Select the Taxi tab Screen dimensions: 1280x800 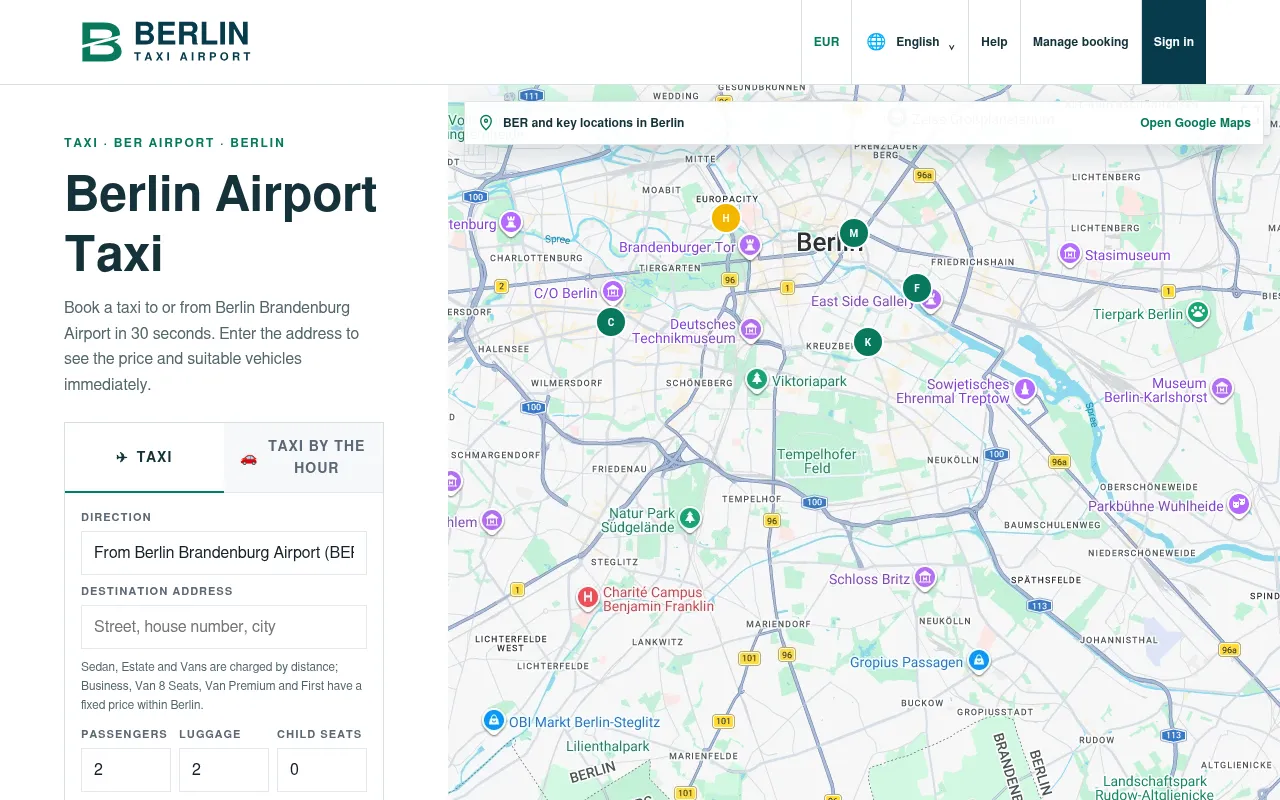(x=144, y=457)
